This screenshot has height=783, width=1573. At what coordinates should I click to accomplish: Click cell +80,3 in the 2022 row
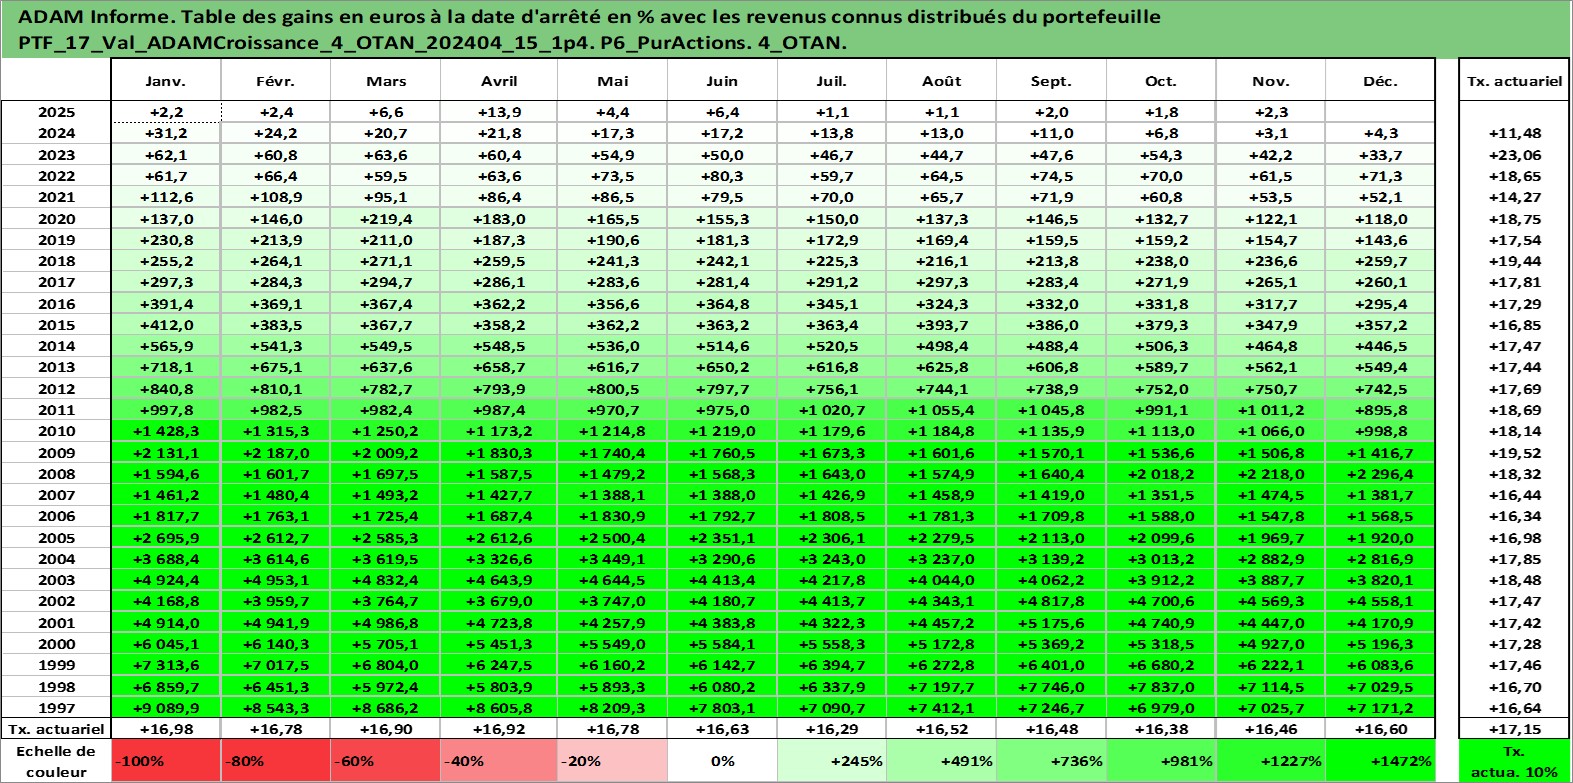722,176
